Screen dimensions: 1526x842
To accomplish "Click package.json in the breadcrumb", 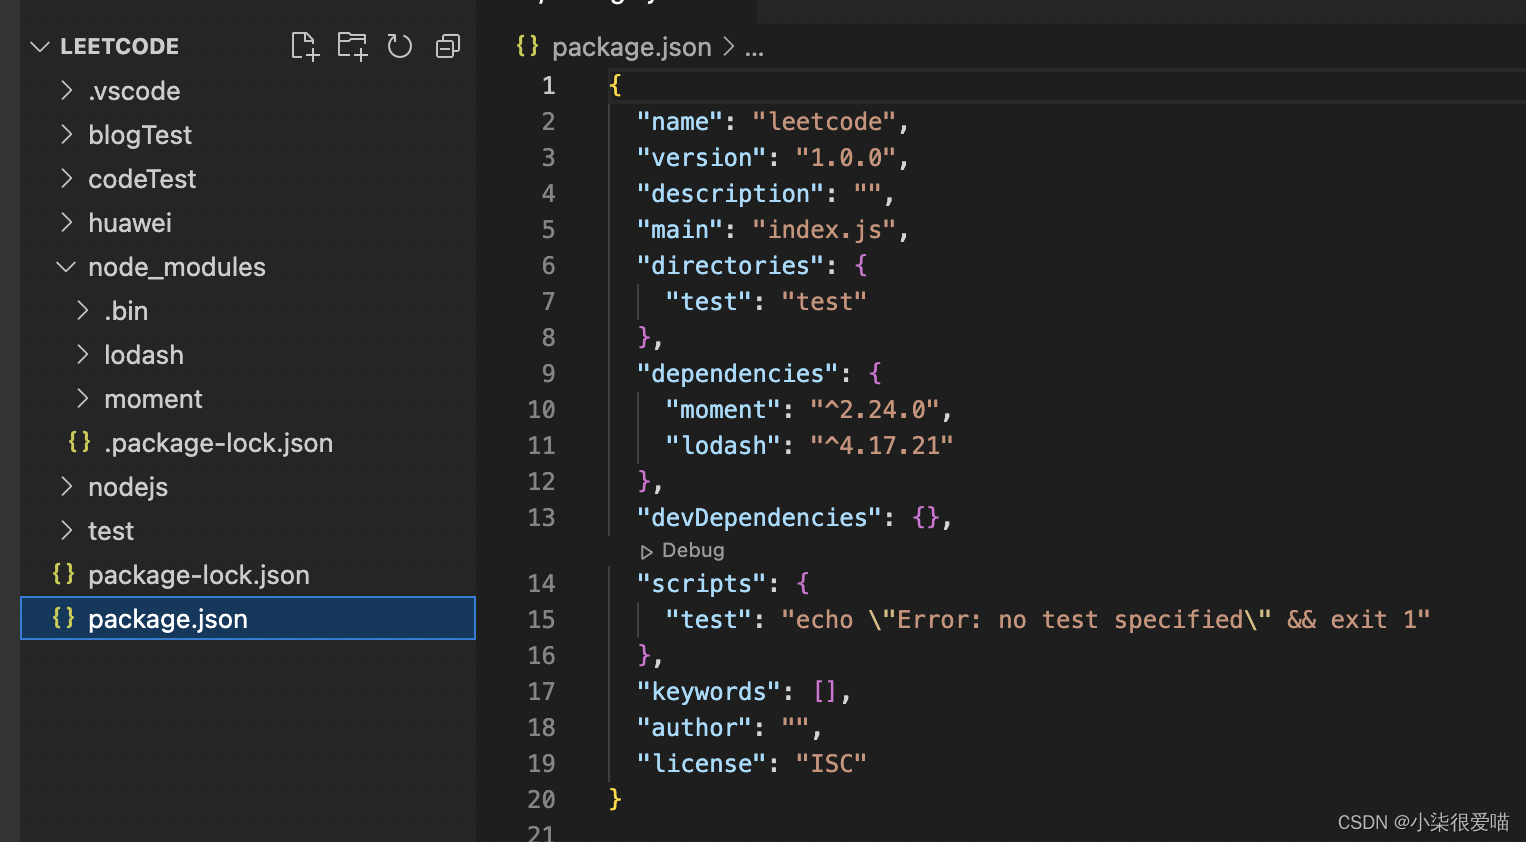I will click(x=631, y=47).
